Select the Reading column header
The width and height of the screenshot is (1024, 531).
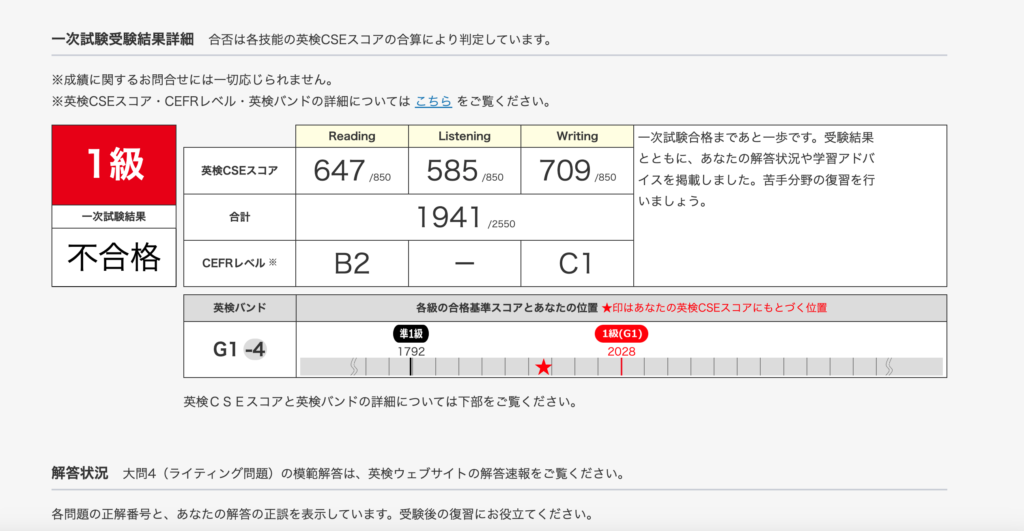[351, 136]
